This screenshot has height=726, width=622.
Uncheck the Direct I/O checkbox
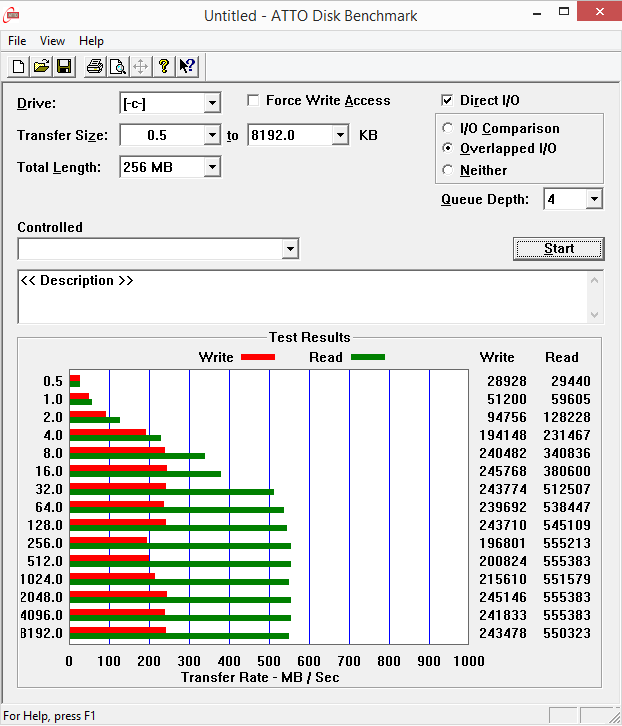(x=447, y=100)
